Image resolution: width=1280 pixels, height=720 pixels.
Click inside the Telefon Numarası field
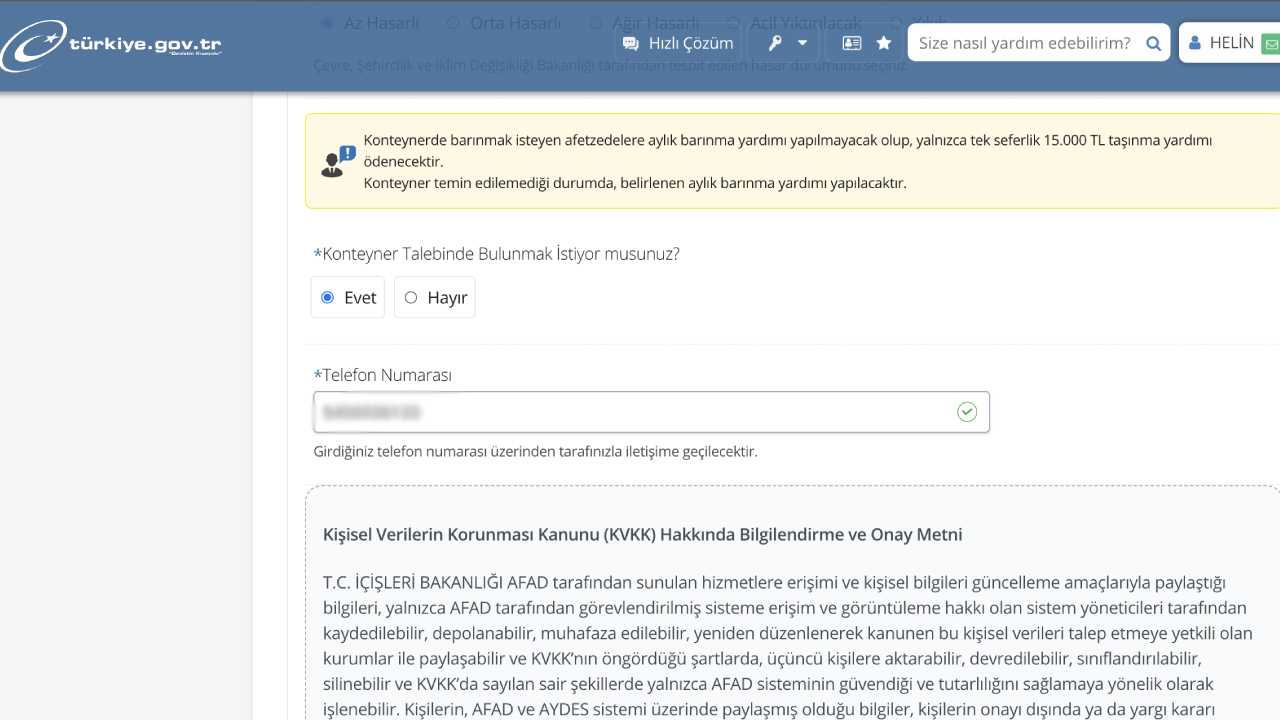tap(650, 411)
